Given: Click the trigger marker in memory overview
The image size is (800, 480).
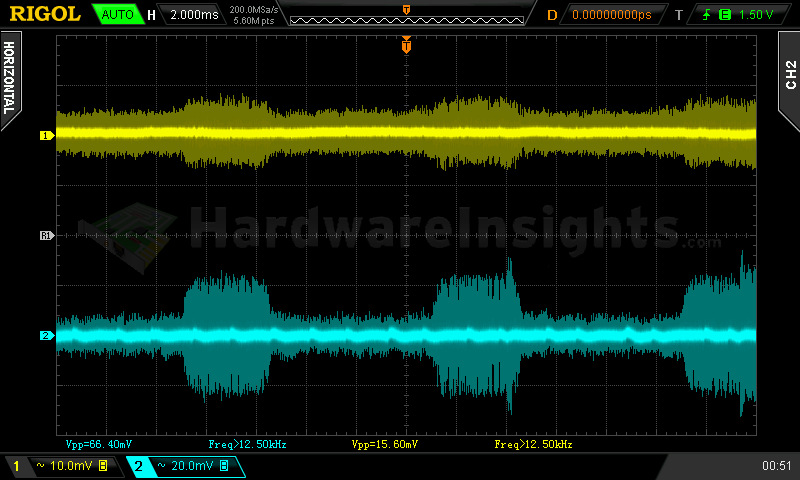Looking at the screenshot, I should [x=407, y=10].
